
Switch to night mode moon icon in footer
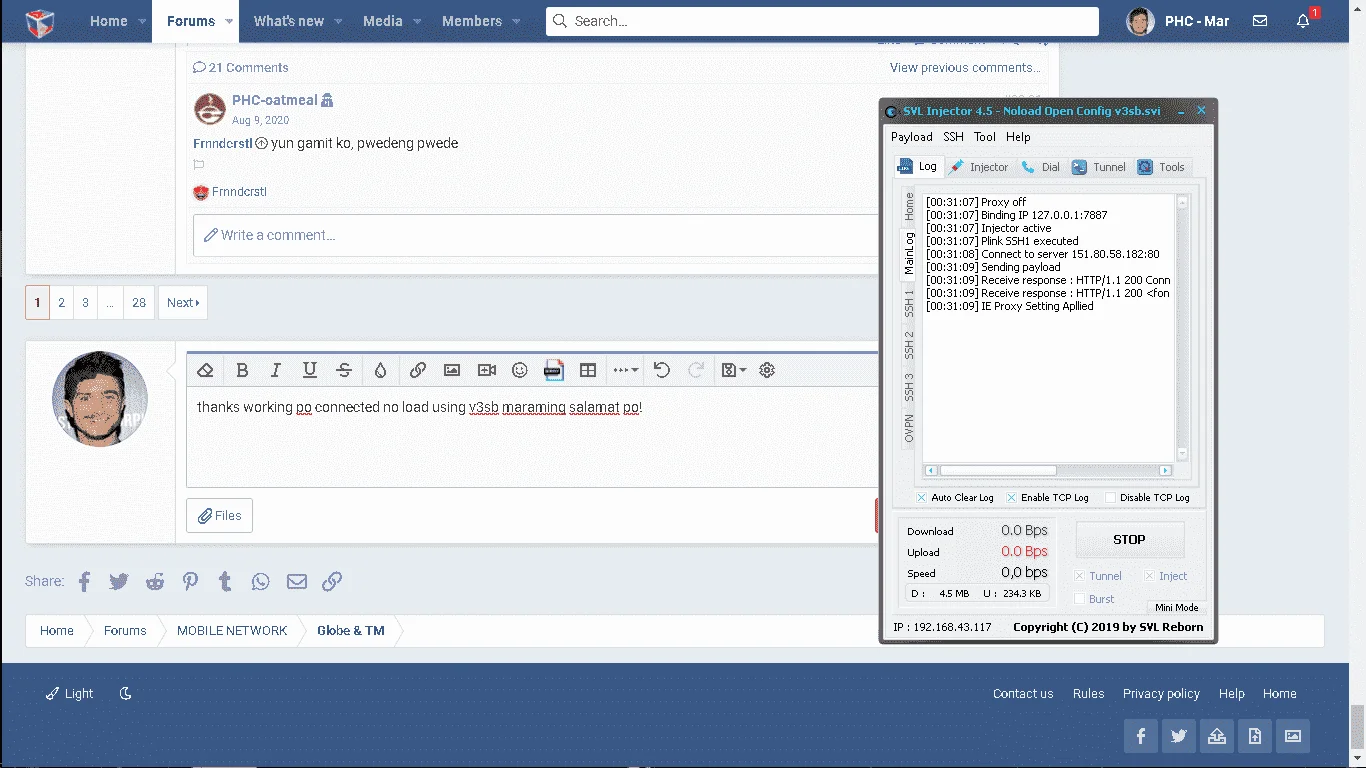coord(125,693)
